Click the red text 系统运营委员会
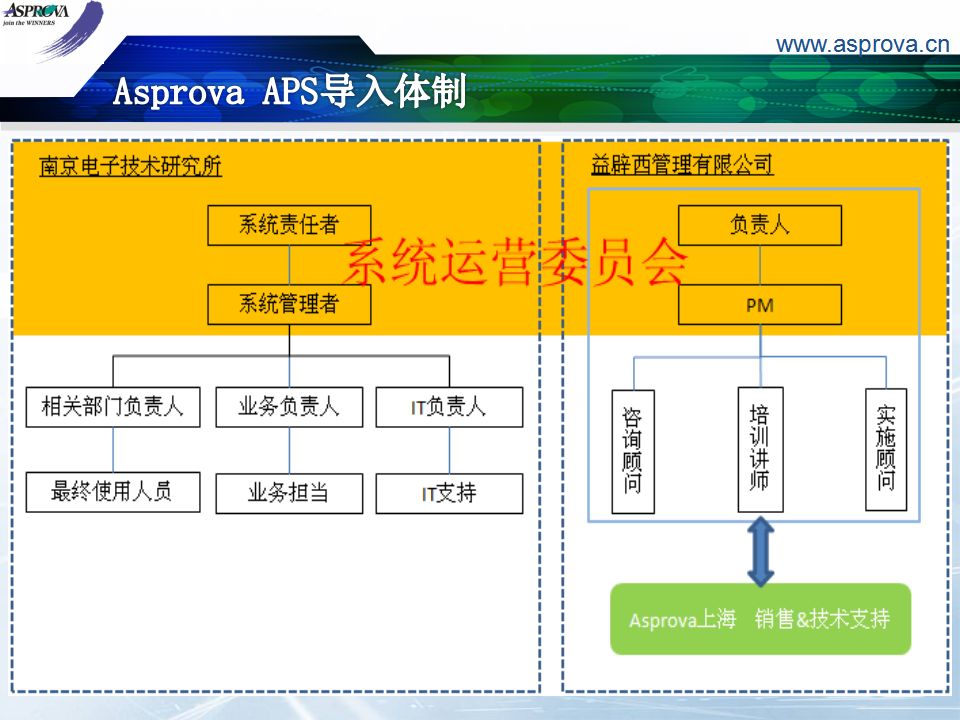The width and height of the screenshot is (960, 720). point(516,261)
